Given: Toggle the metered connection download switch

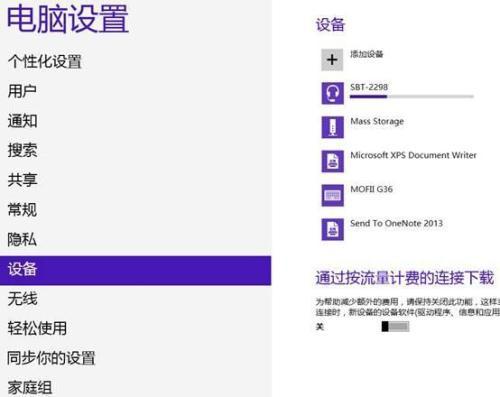Looking at the screenshot, I should [395, 326].
